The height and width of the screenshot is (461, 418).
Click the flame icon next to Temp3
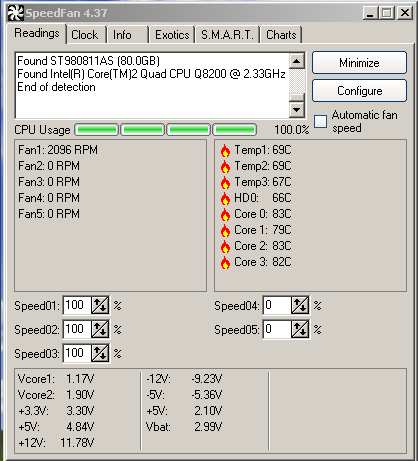(225, 182)
